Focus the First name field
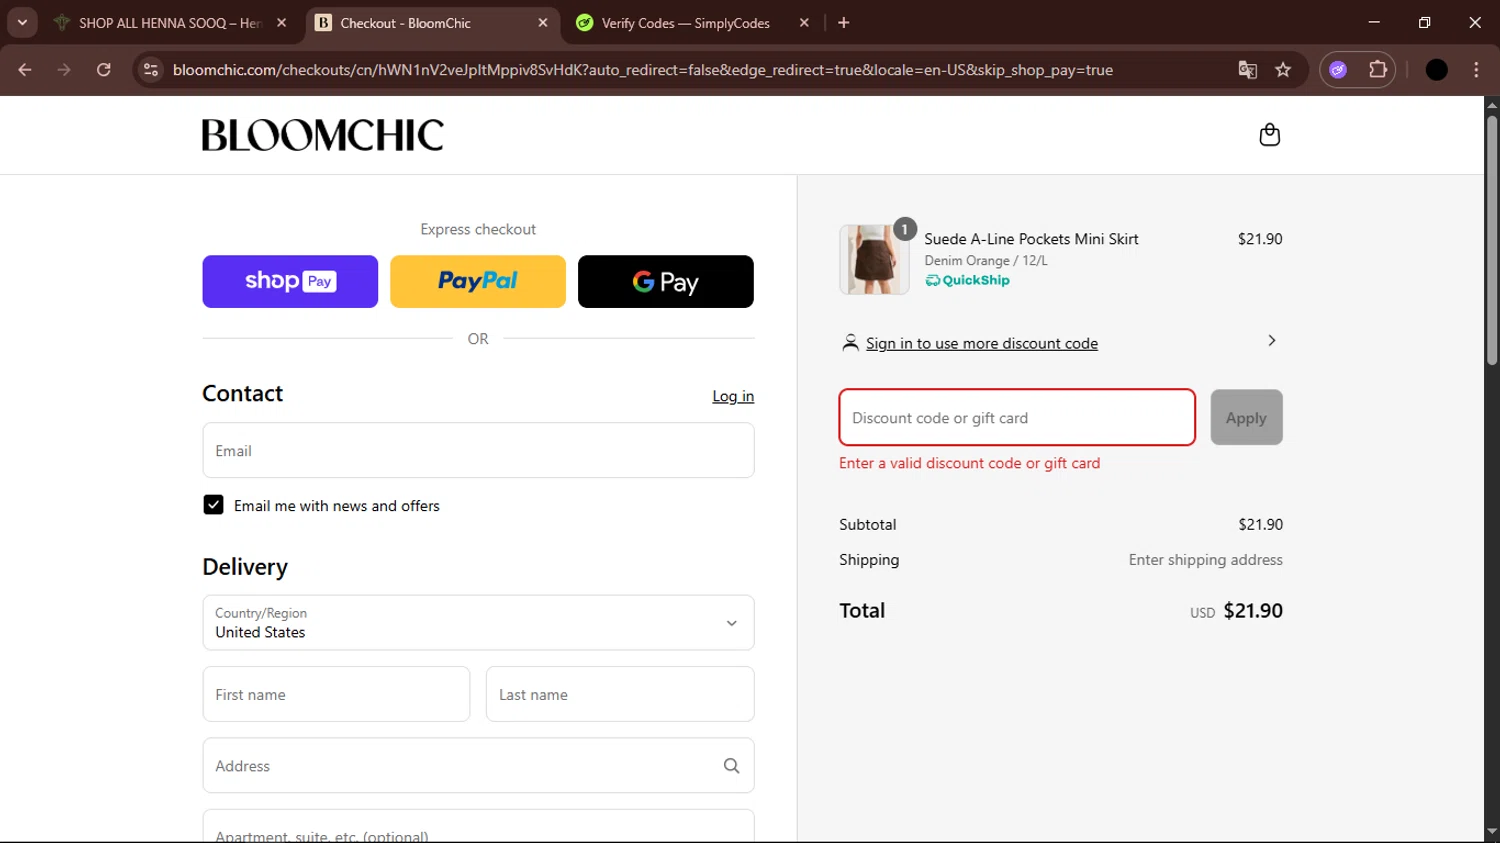1500x843 pixels. pos(336,694)
